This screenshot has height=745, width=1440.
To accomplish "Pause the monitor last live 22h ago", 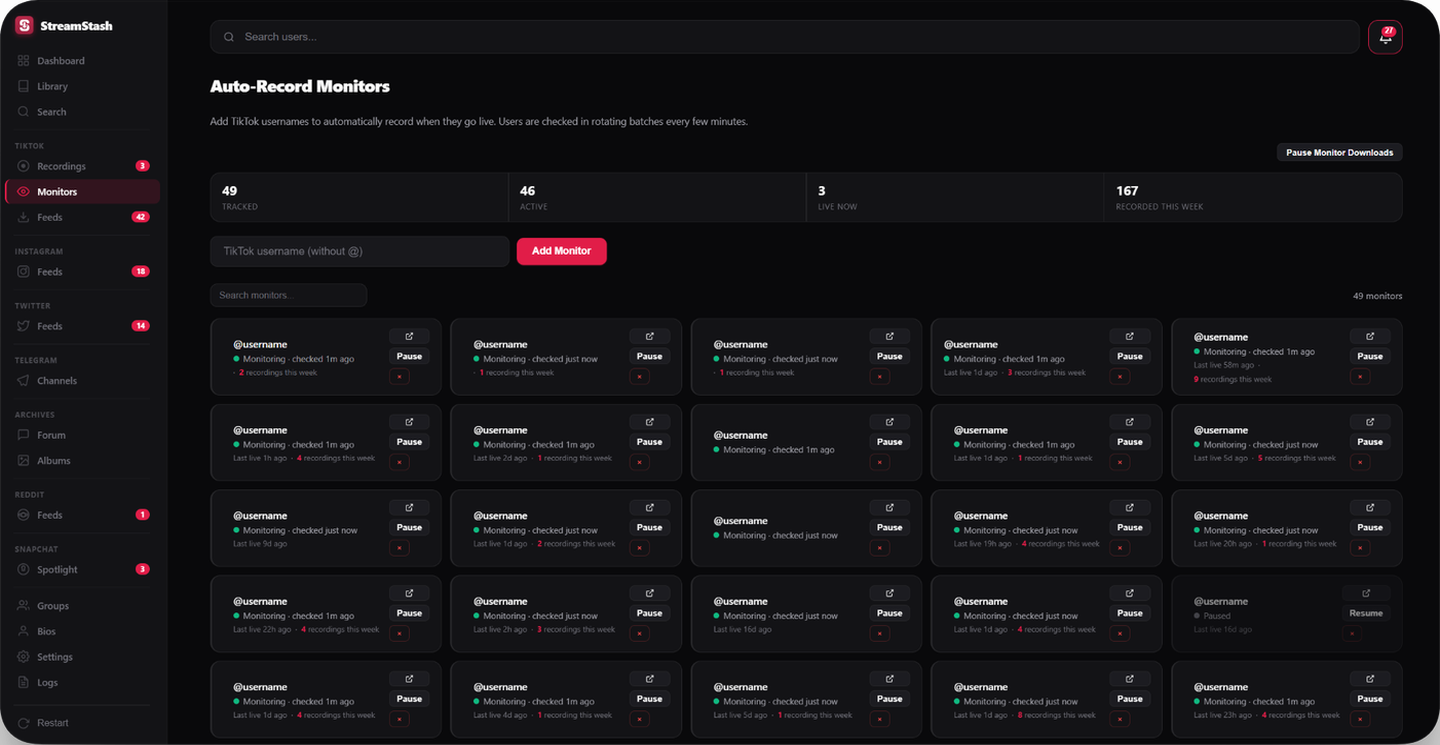I will pyautogui.click(x=409, y=613).
